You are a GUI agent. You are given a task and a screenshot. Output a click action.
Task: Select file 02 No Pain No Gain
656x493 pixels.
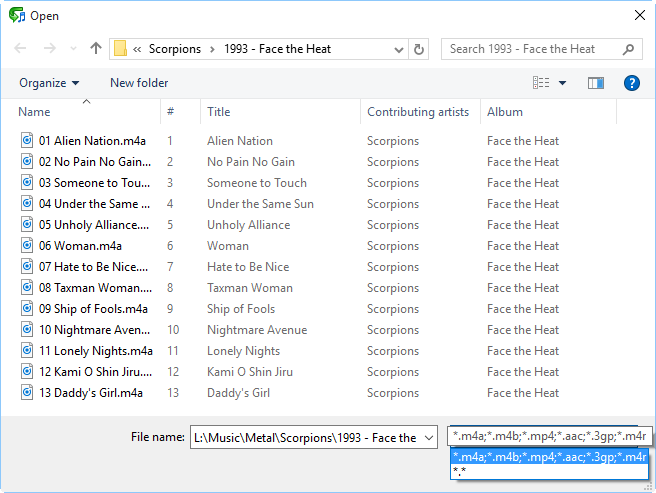[95, 162]
